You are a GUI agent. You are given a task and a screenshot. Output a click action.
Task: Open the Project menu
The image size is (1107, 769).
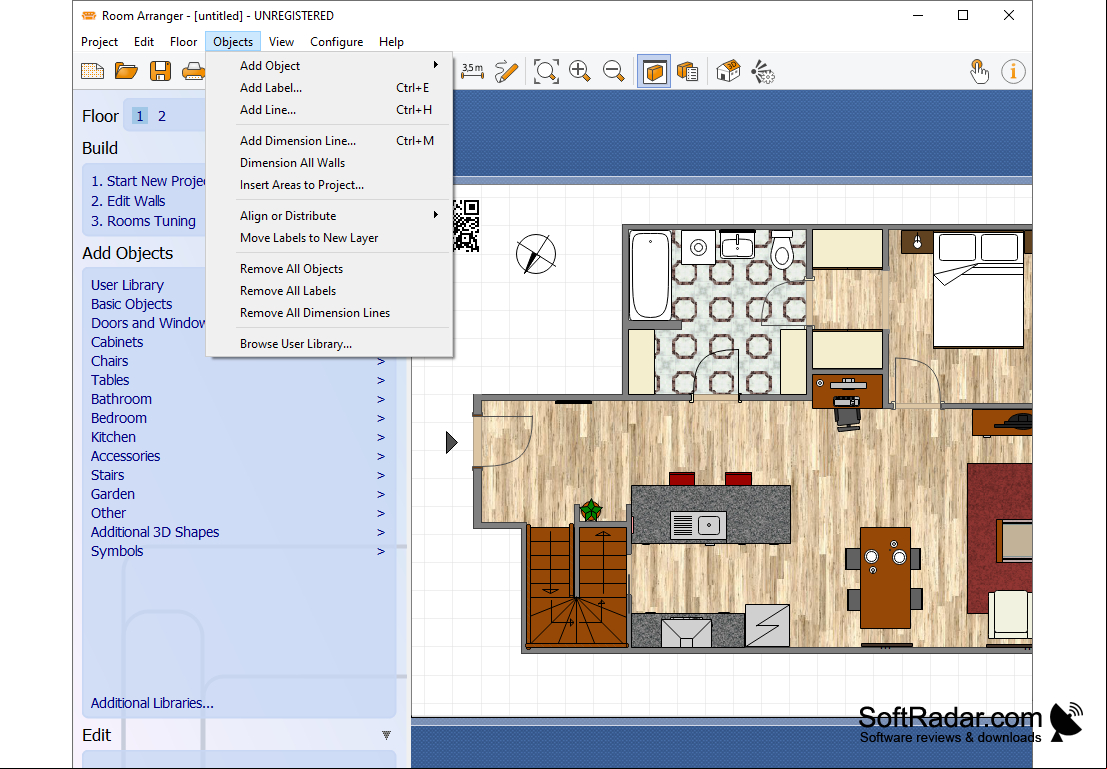(x=100, y=42)
